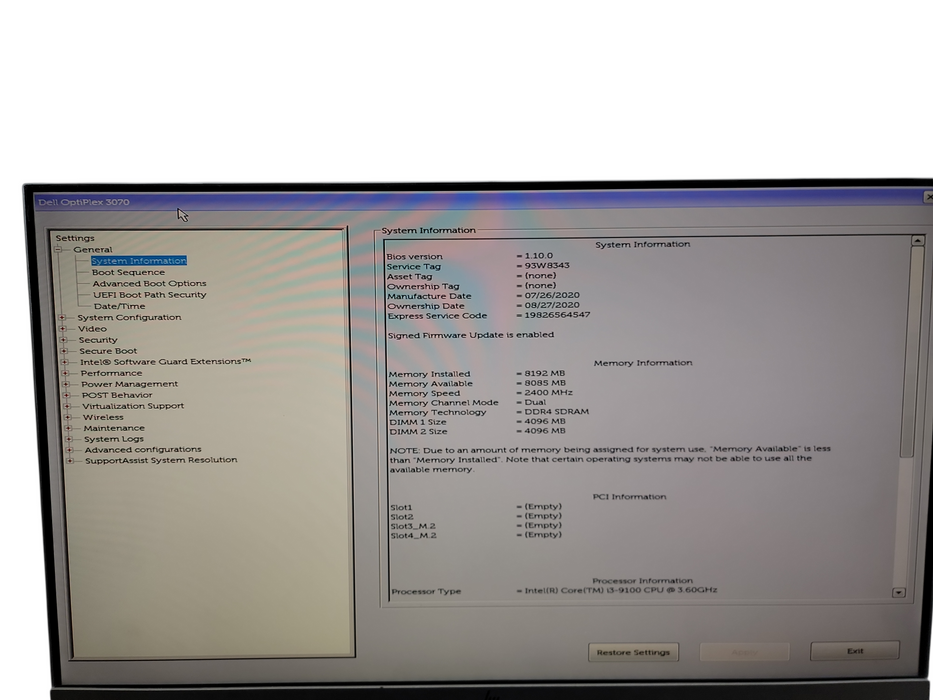
Task: Click Memory Speed value 2400 MHz
Action: pyautogui.click(x=548, y=392)
